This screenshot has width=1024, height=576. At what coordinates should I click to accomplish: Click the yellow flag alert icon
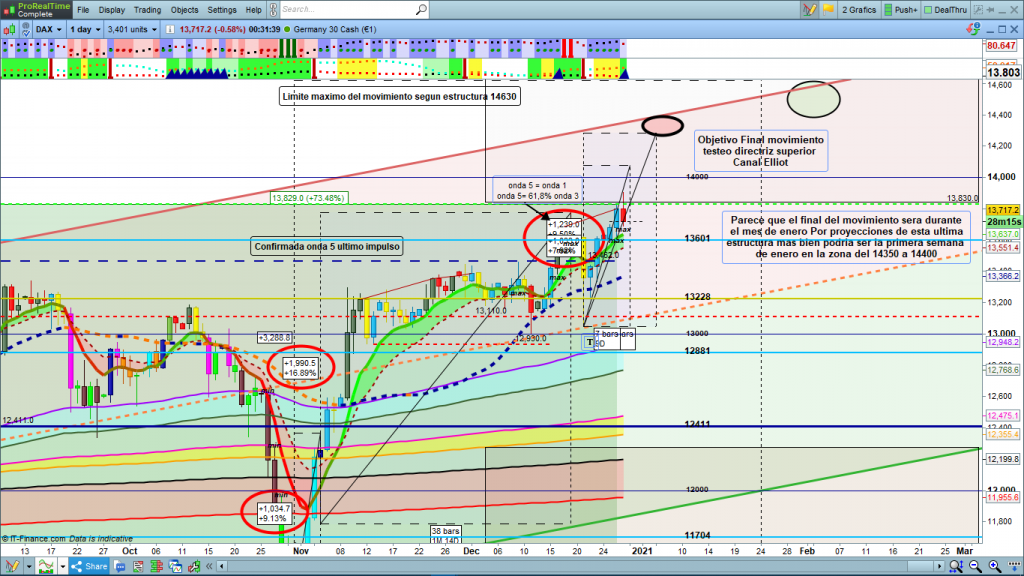click(826, 9)
